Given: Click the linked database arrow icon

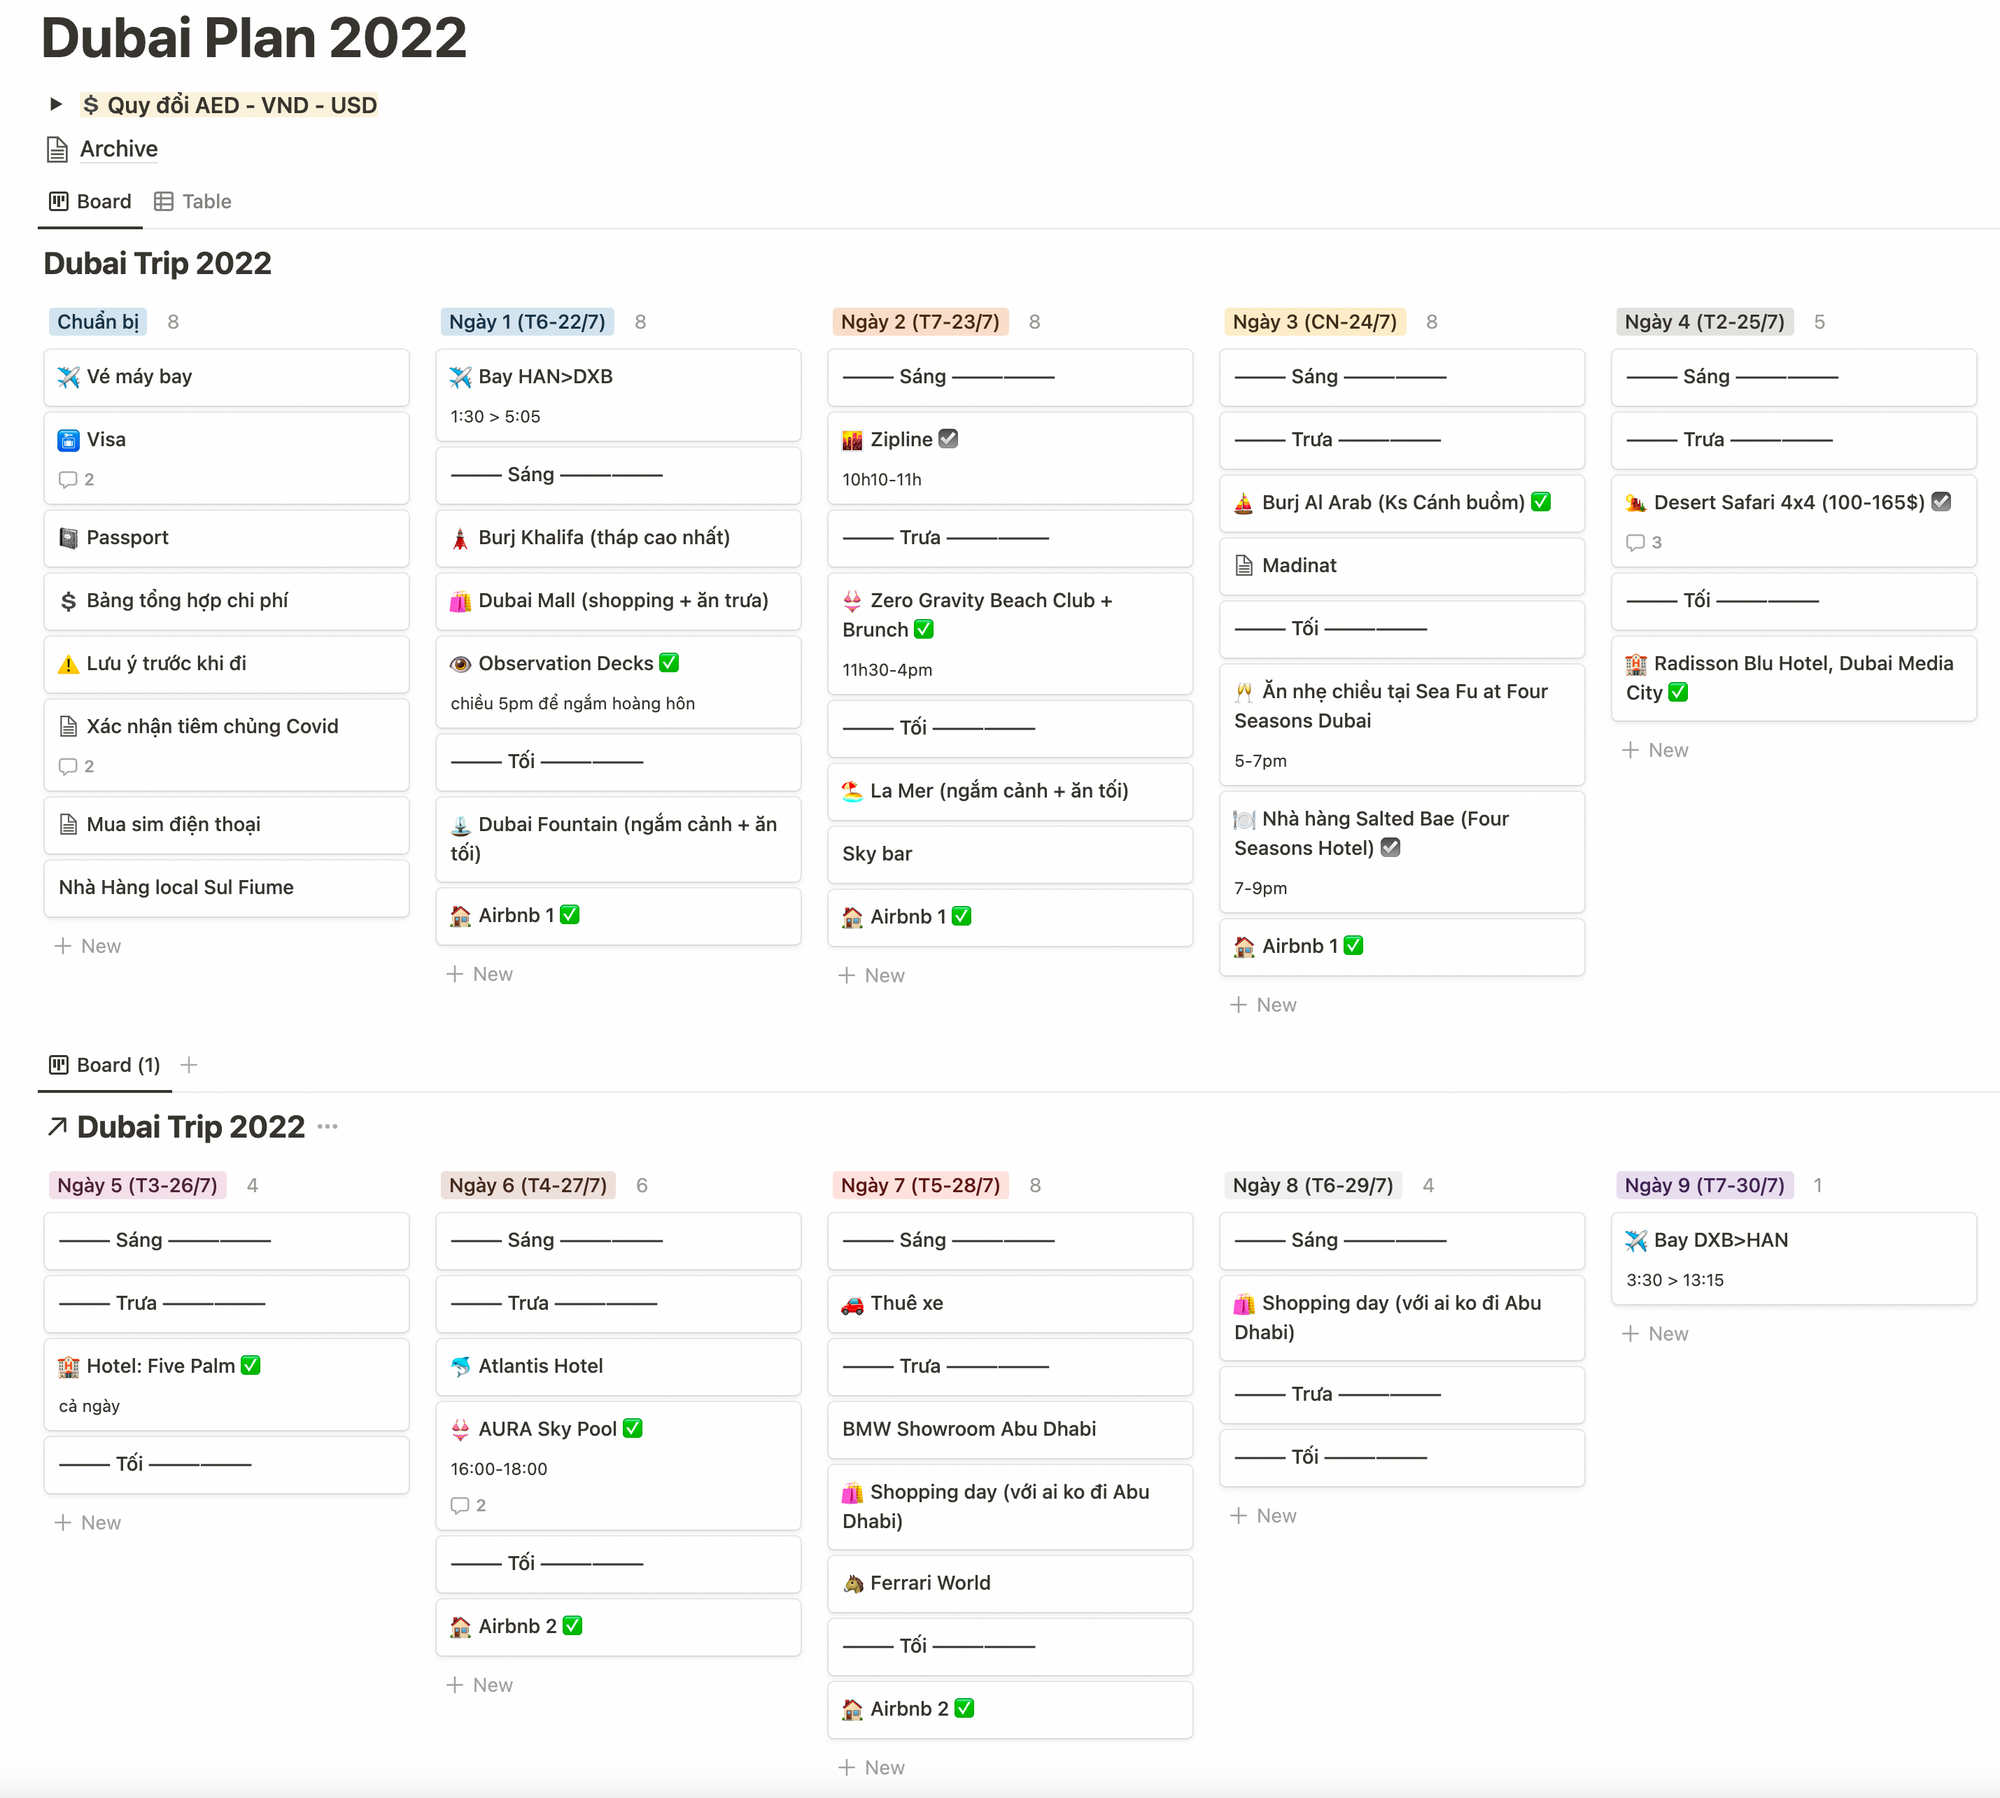Looking at the screenshot, I should tap(57, 1127).
